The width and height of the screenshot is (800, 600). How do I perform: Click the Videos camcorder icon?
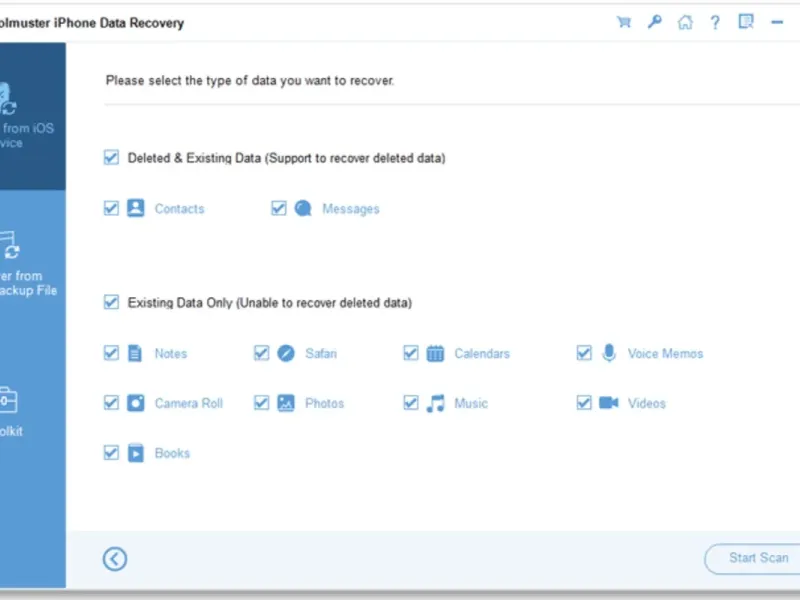pos(609,403)
